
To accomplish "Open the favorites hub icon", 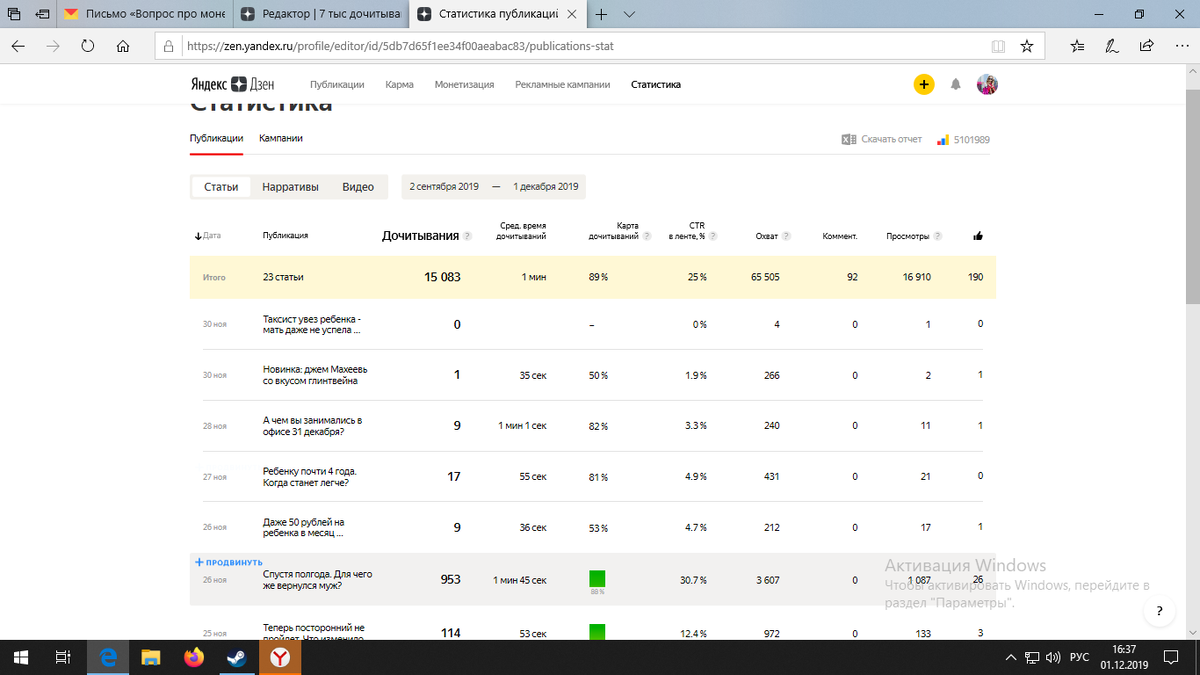I will (x=1077, y=46).
